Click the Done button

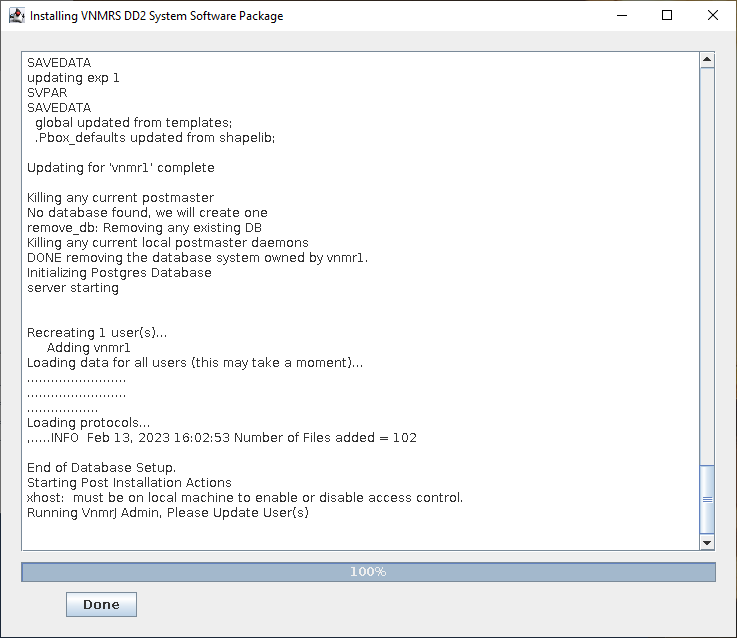[101, 604]
